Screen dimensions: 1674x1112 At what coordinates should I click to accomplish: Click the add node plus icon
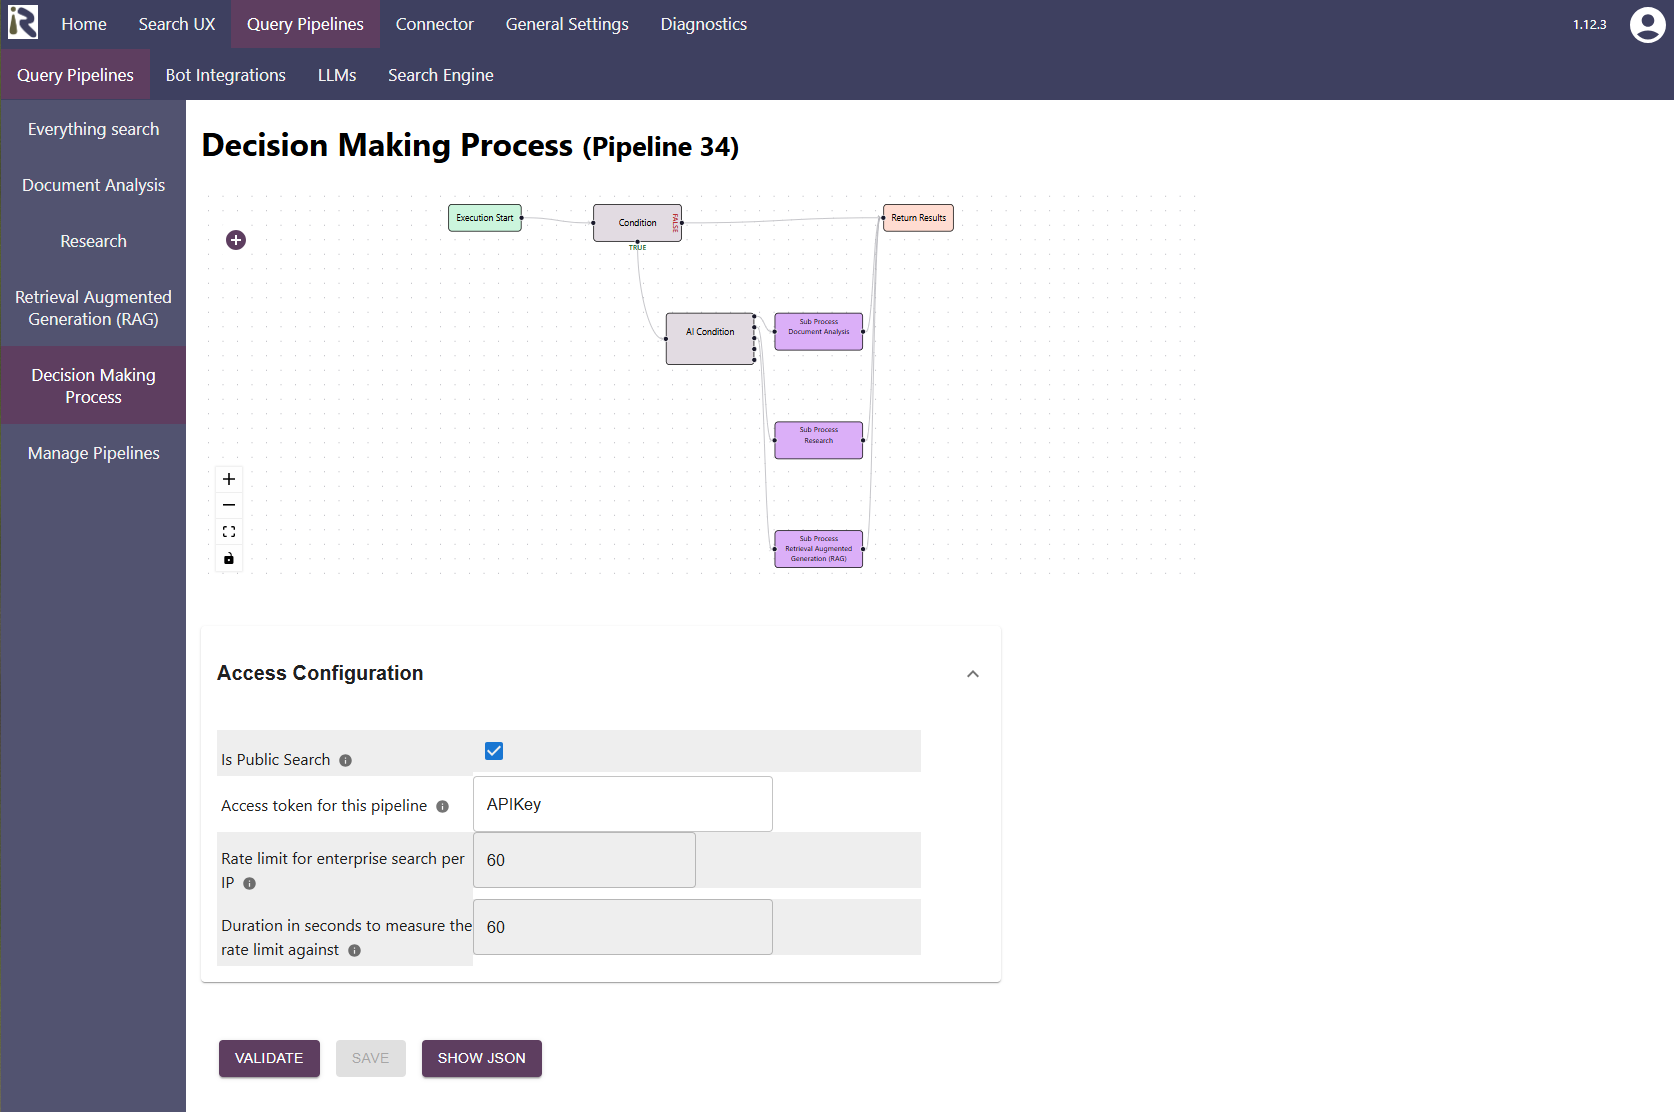(x=236, y=240)
